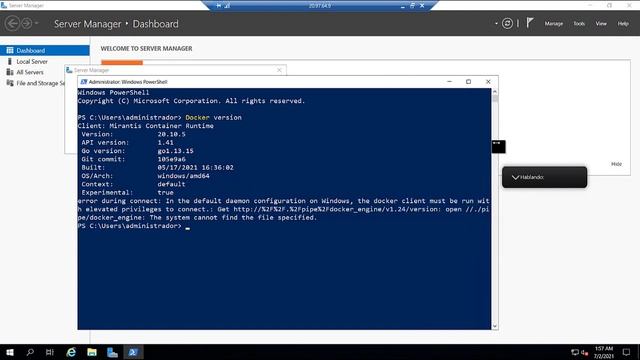The image size is (640, 360).
Task: Click the OS/Arch value windows/amd64
Action: pyautogui.click(x=183, y=176)
